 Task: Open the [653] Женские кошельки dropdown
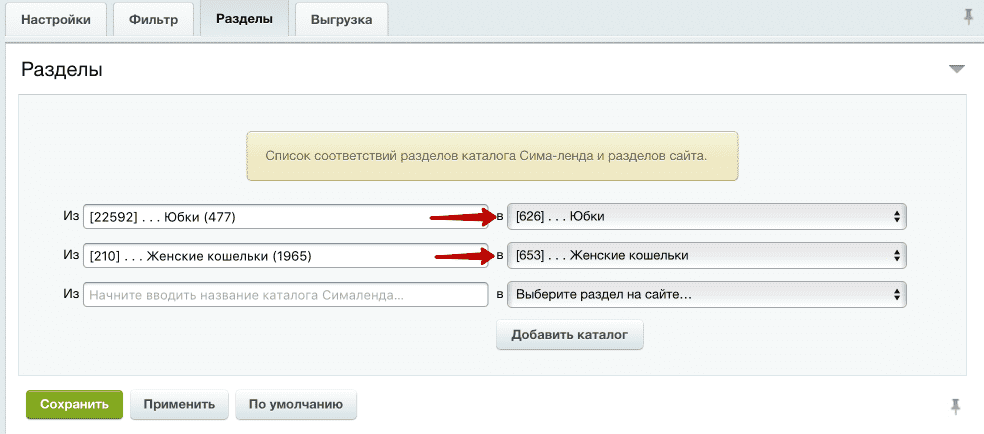click(x=707, y=255)
